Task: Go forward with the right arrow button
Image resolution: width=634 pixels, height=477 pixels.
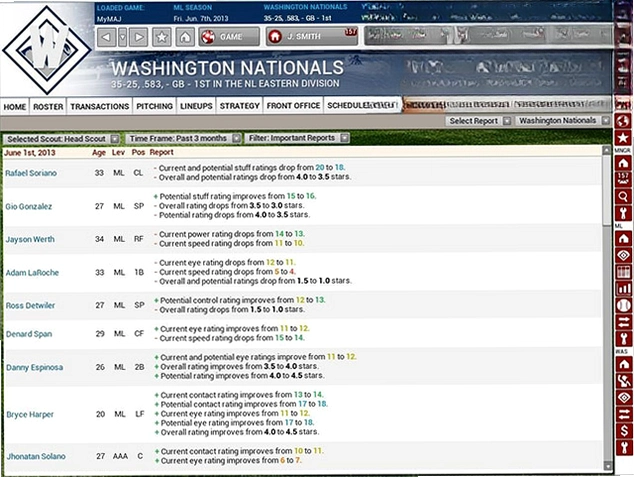Action: (139, 37)
